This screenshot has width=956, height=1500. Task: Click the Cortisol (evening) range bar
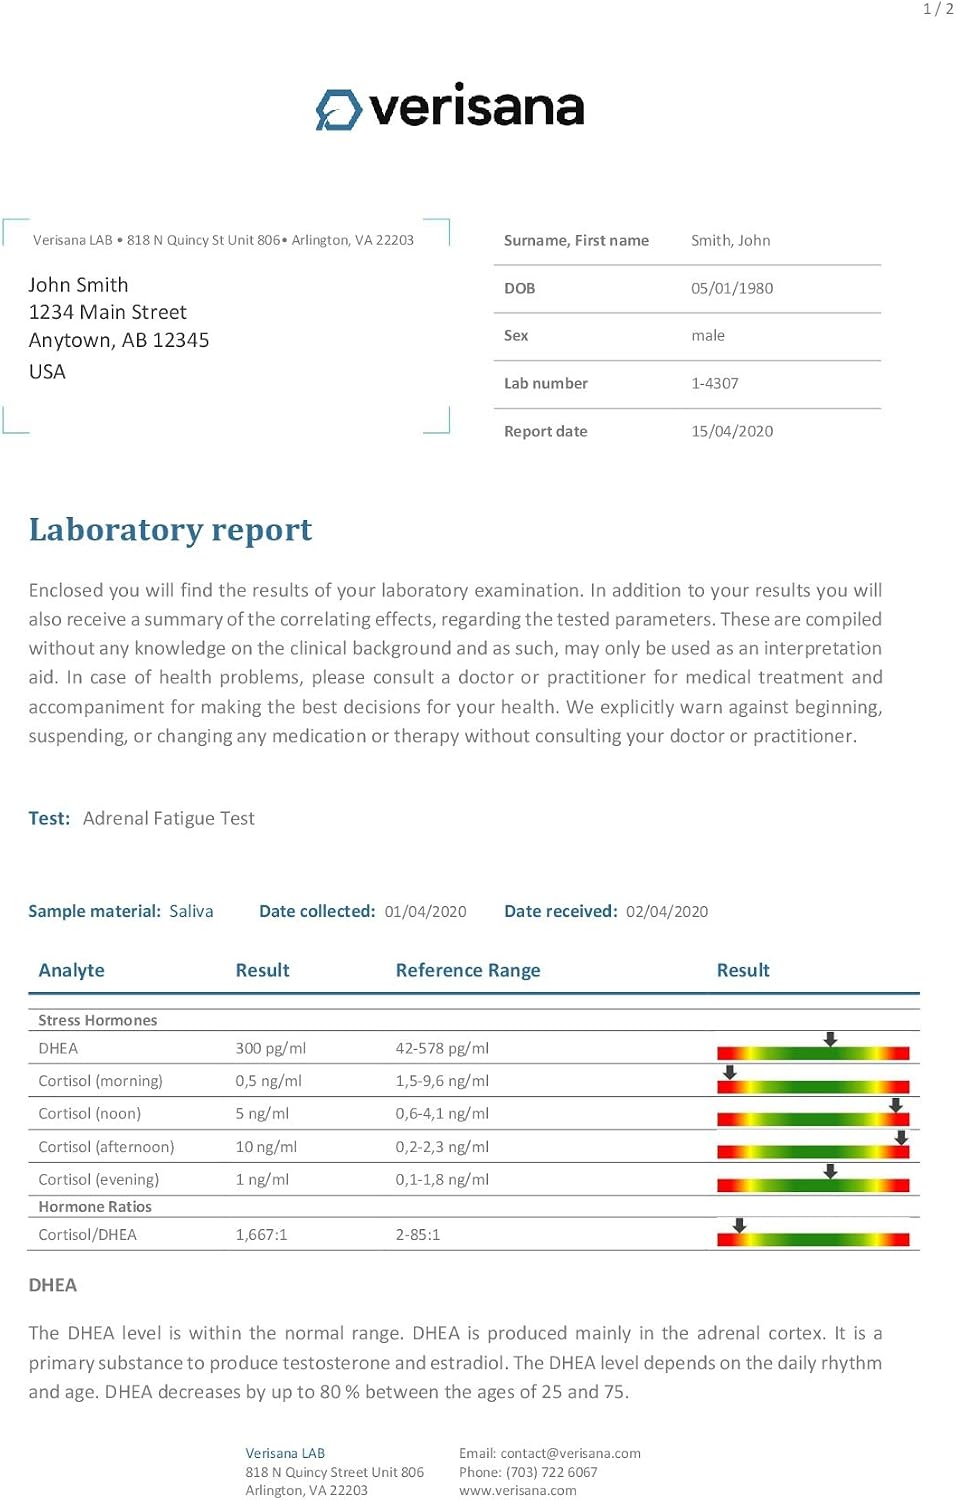pyautogui.click(x=813, y=1185)
